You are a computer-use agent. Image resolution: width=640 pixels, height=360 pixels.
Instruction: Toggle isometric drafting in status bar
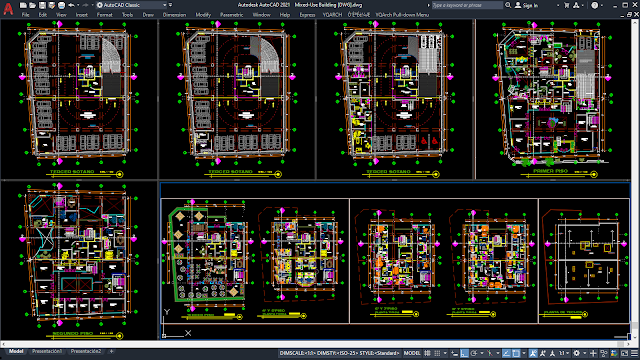[x=490, y=353]
